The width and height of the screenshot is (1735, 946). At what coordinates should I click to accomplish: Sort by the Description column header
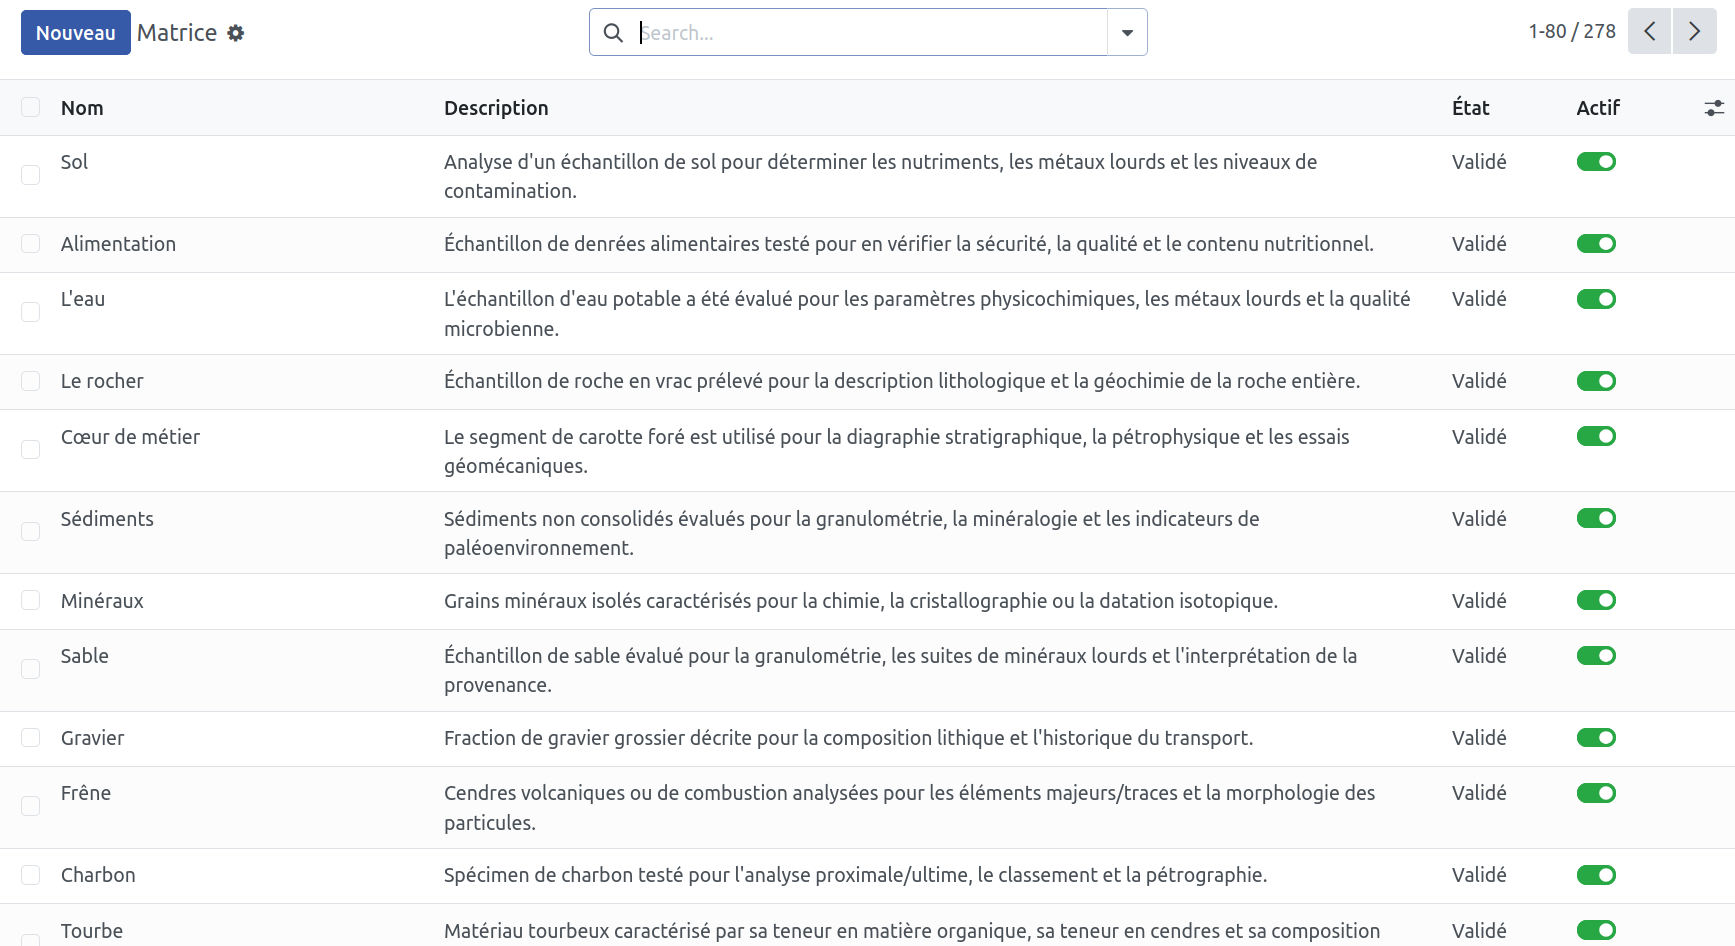pyautogui.click(x=496, y=108)
